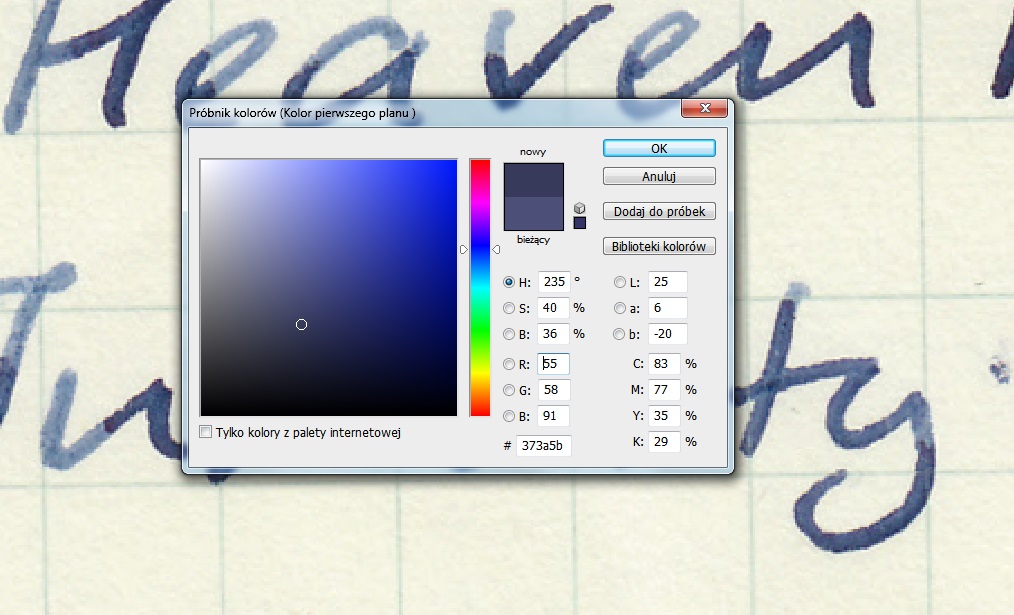Select the G green channel radio button

pos(509,390)
